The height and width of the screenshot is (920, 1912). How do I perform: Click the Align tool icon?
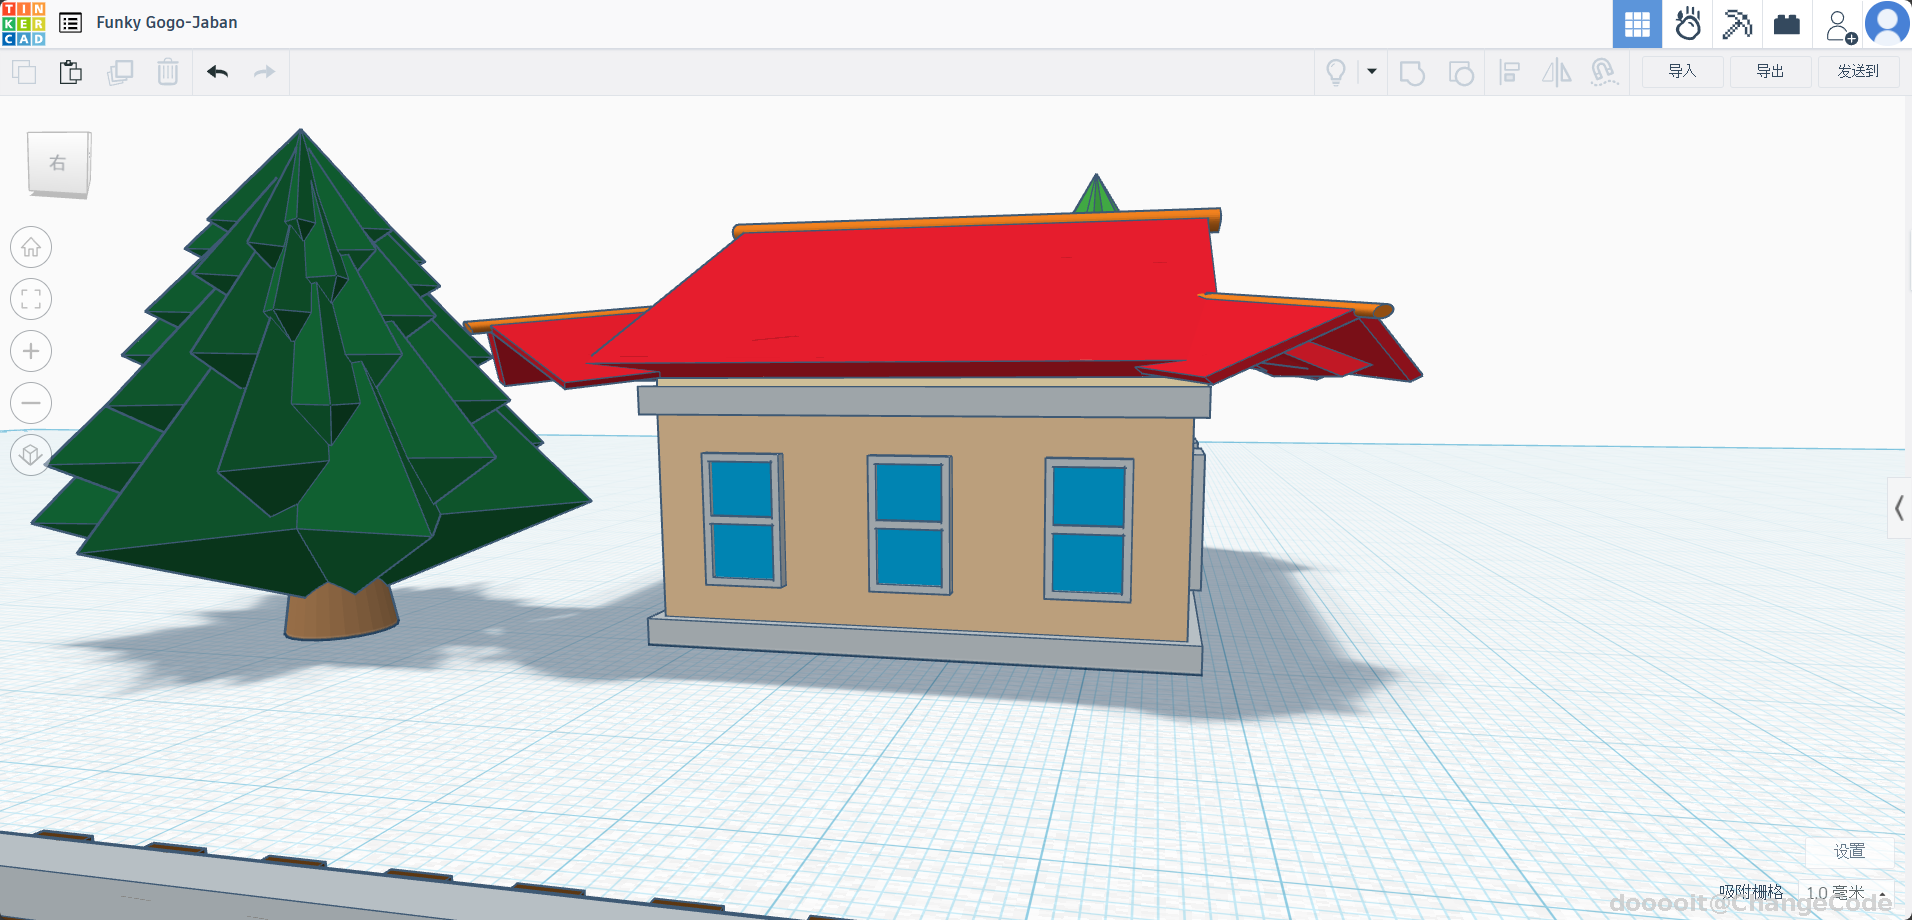(x=1510, y=72)
